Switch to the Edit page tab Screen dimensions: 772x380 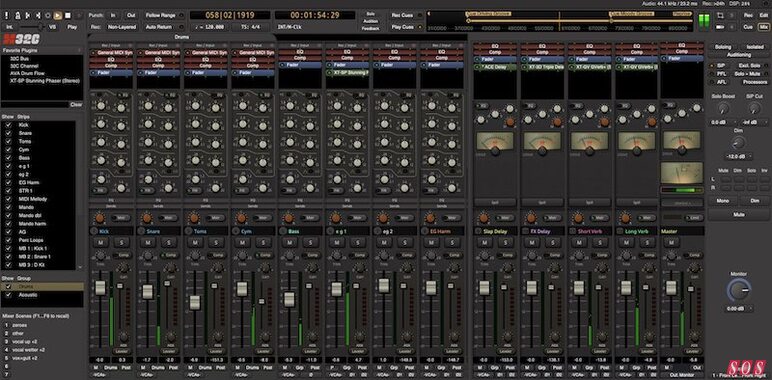pos(764,15)
